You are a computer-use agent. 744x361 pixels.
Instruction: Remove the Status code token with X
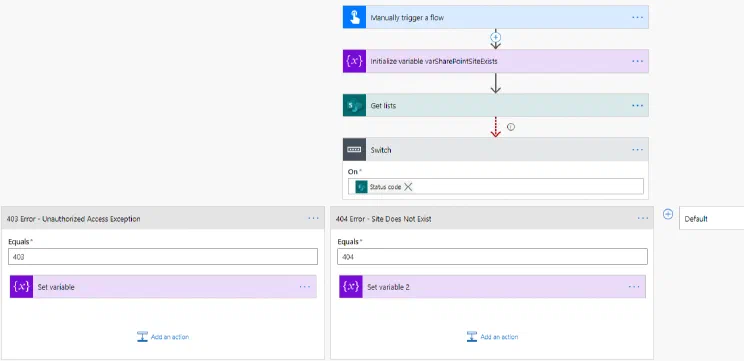click(x=408, y=187)
